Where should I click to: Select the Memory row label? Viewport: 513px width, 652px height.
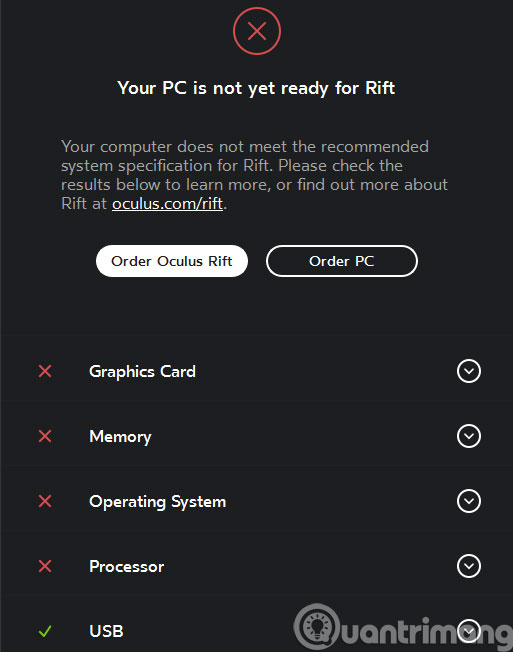[x=120, y=437]
